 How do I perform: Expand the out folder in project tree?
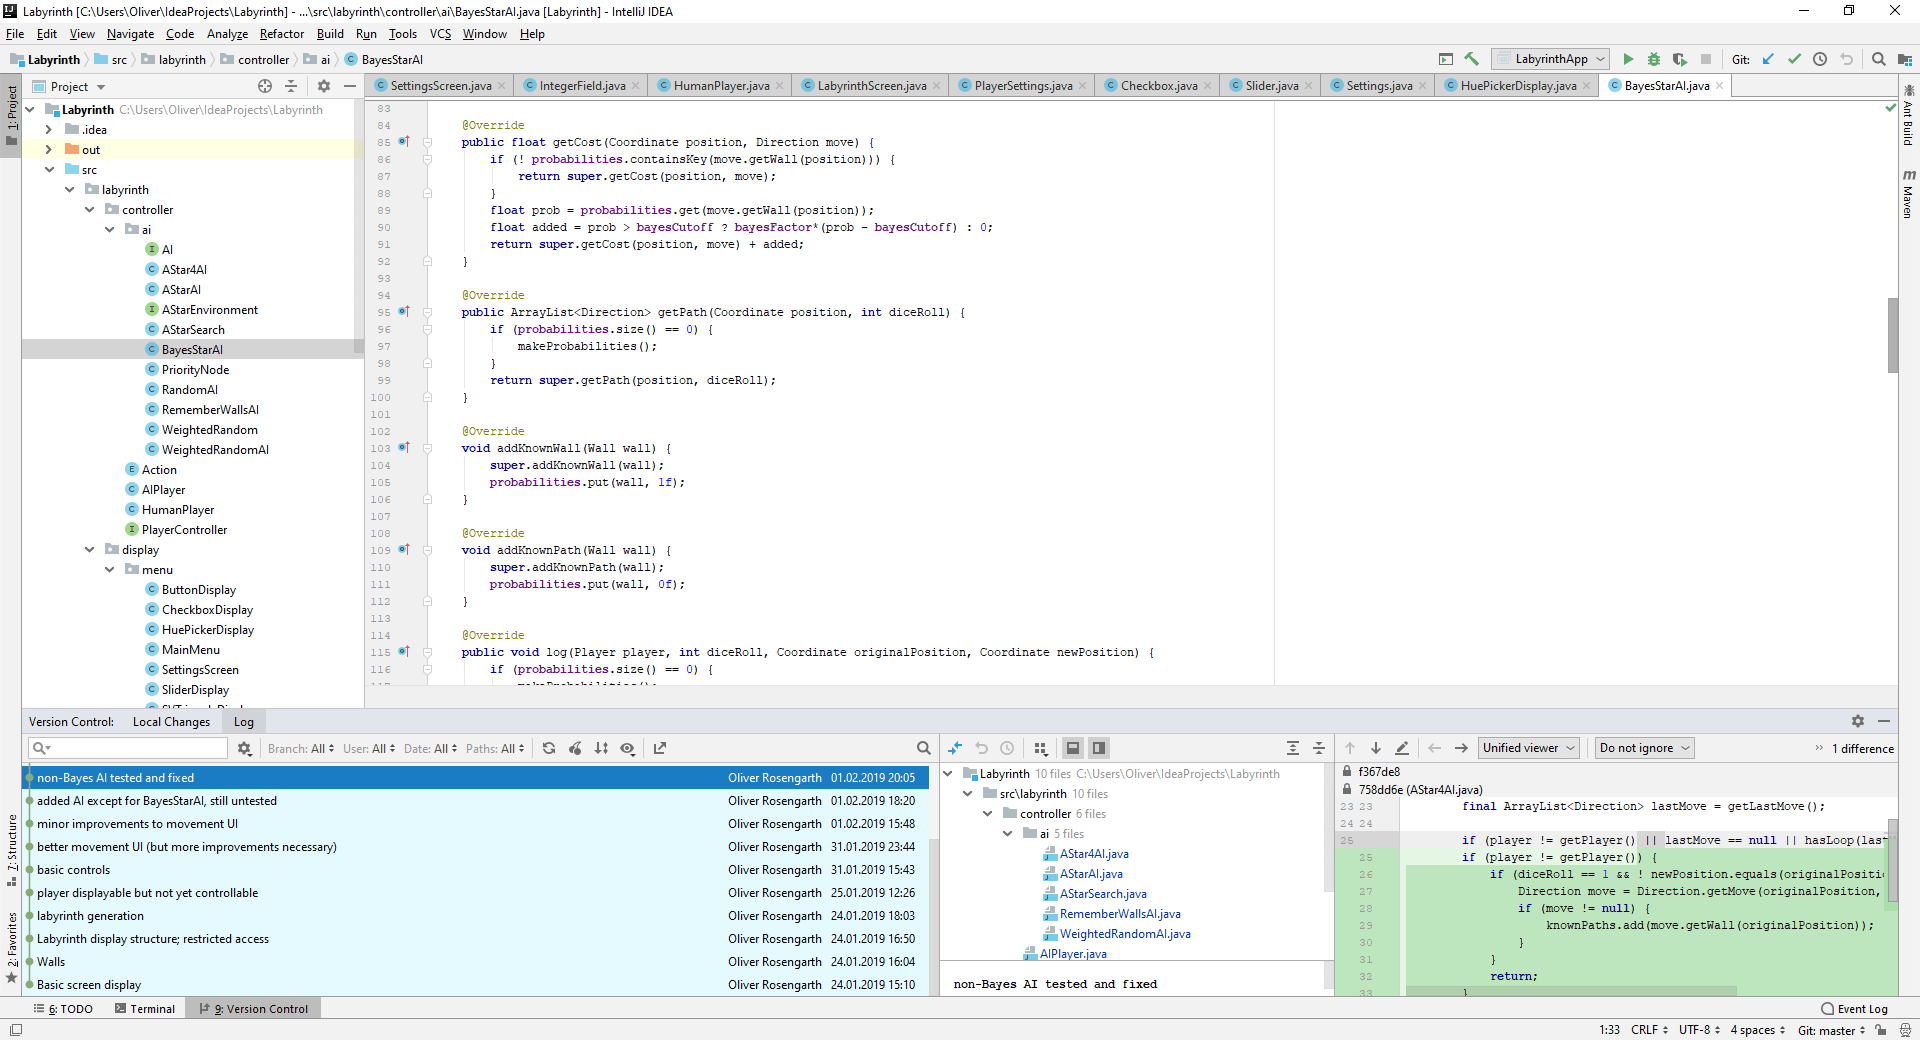tap(48, 150)
